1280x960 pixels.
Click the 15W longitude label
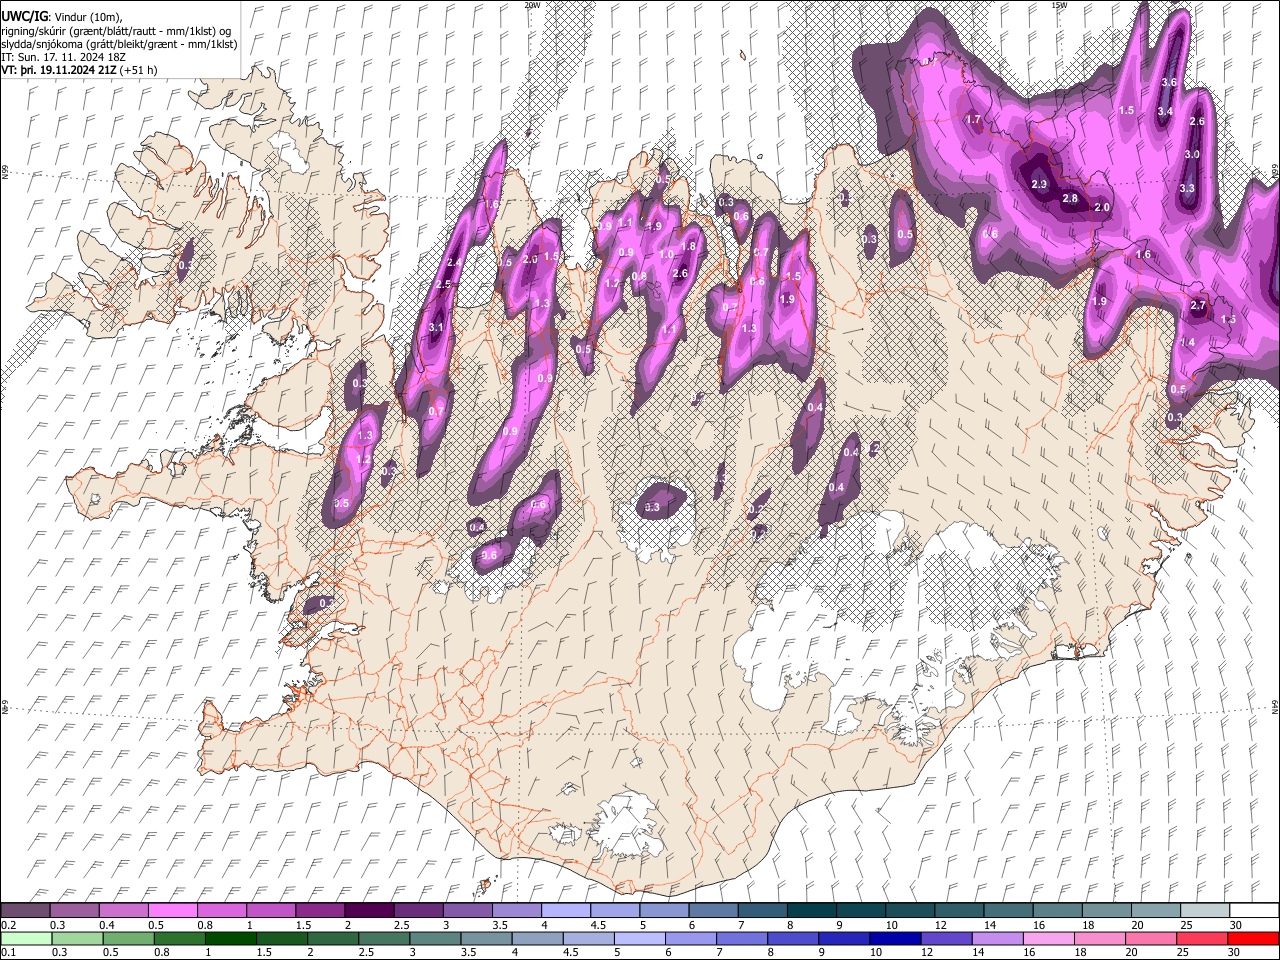1059,4
